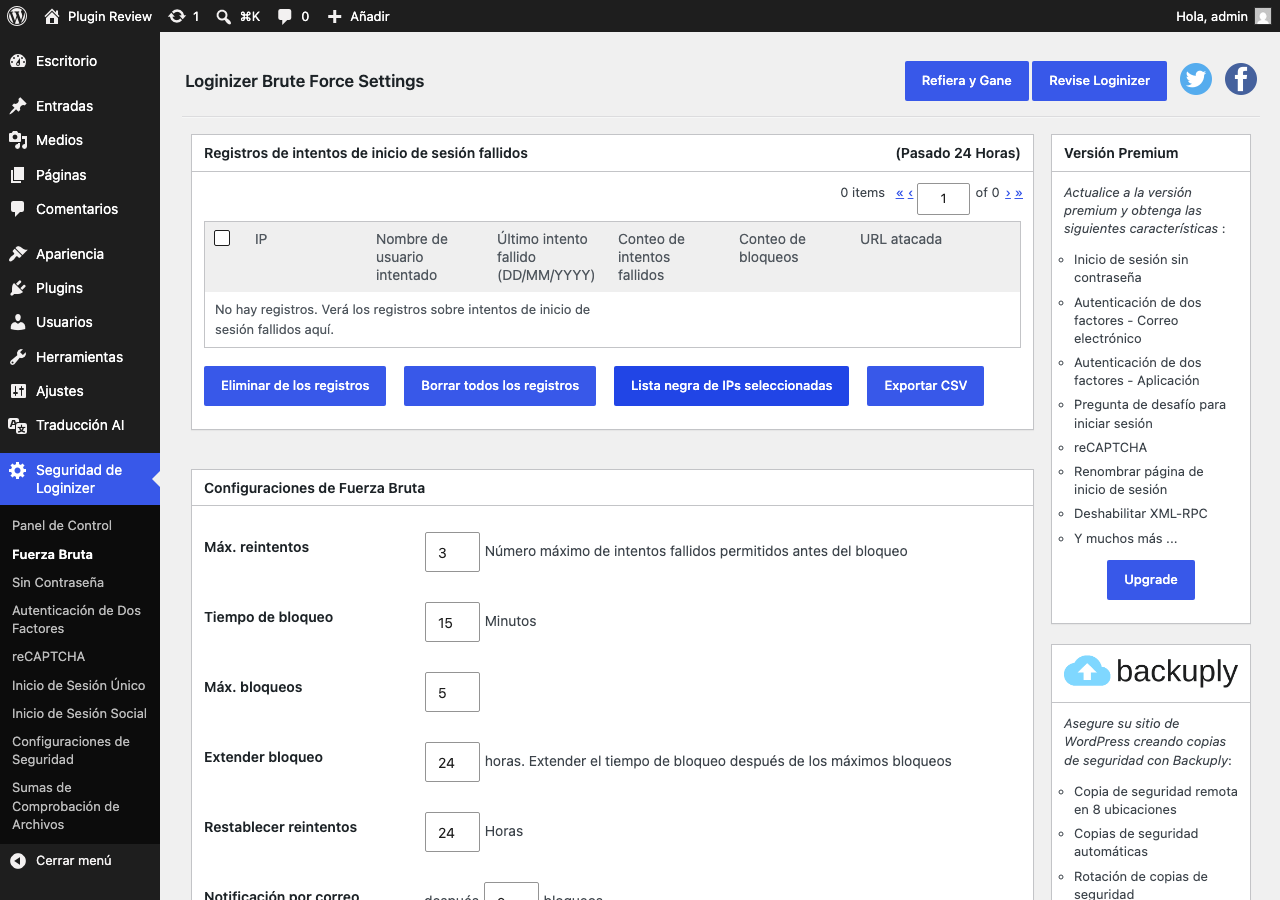Click the Máx. reintentos input field
The width and height of the screenshot is (1280, 900).
tap(452, 552)
